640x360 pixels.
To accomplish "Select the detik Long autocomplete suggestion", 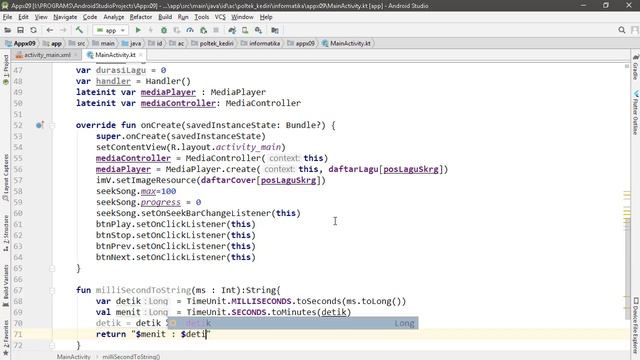I will pos(293,323).
